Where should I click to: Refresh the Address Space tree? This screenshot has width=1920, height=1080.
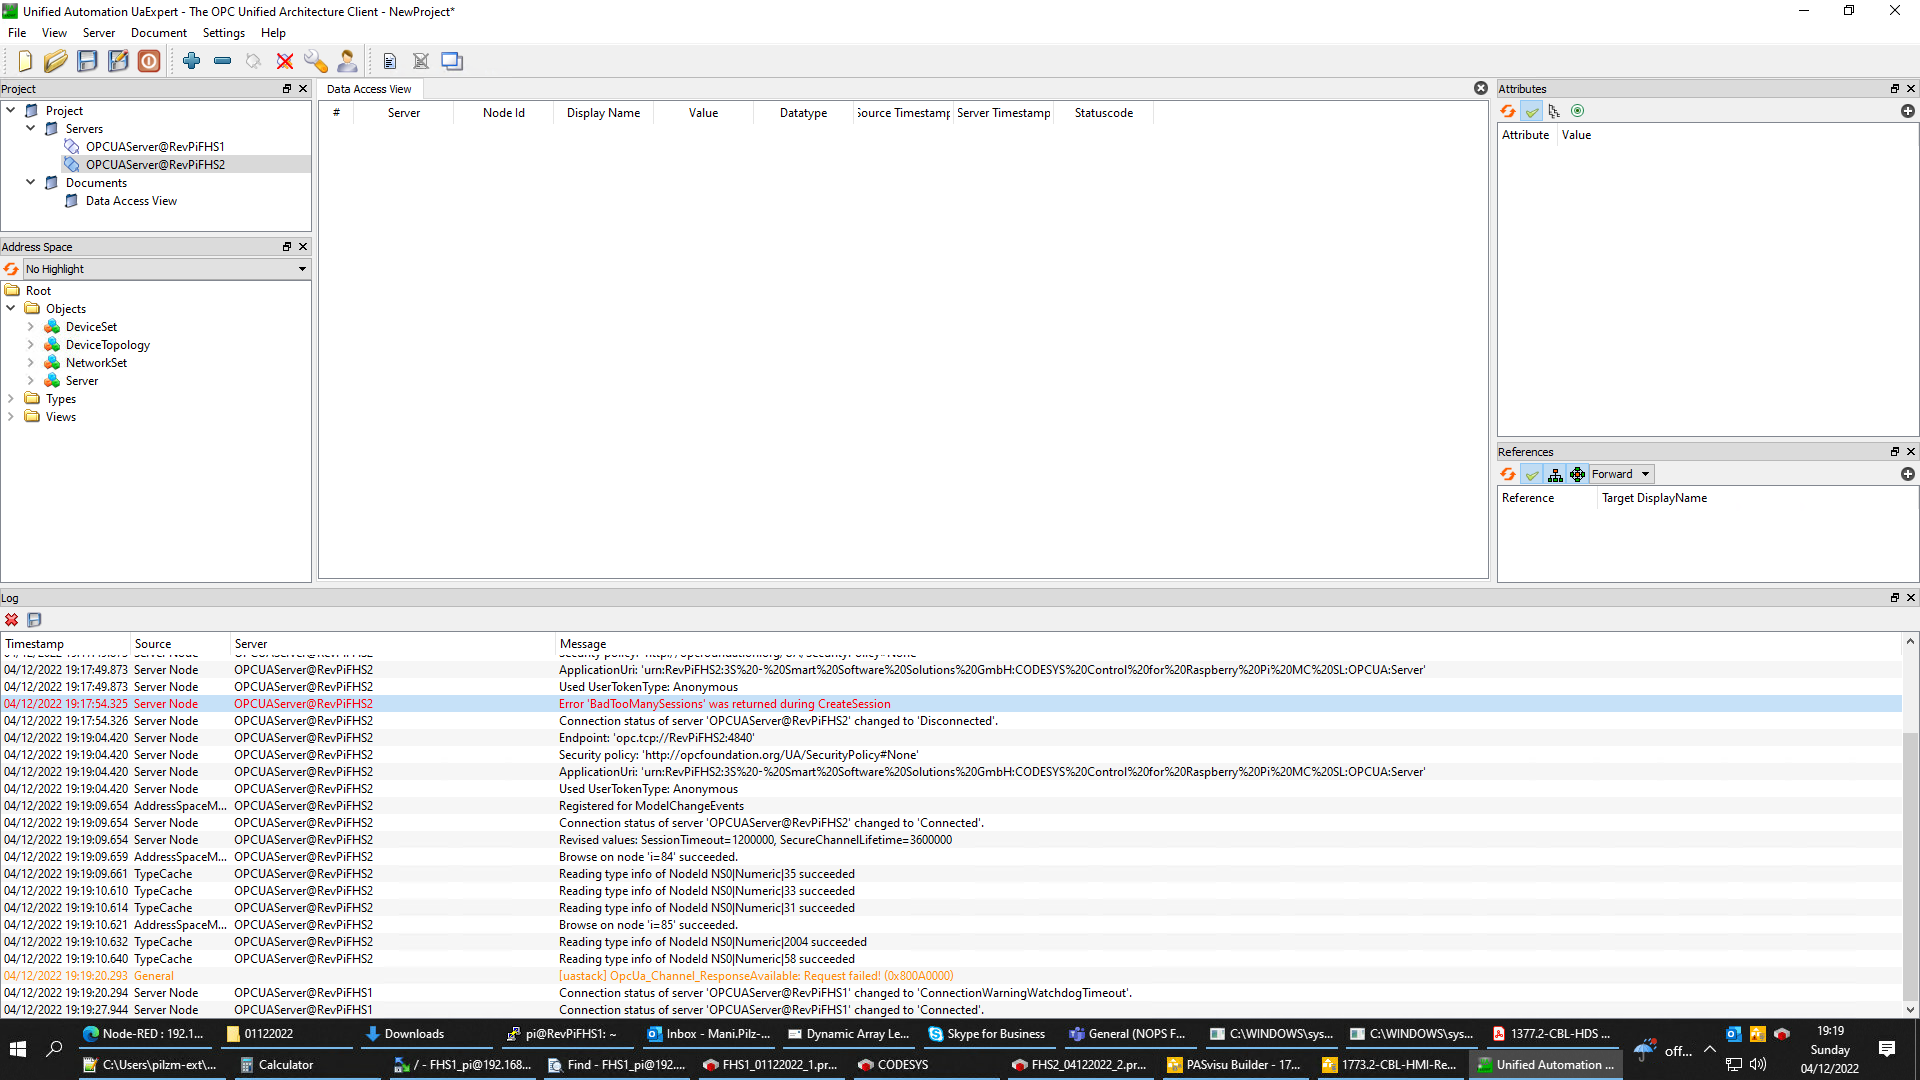[11, 269]
